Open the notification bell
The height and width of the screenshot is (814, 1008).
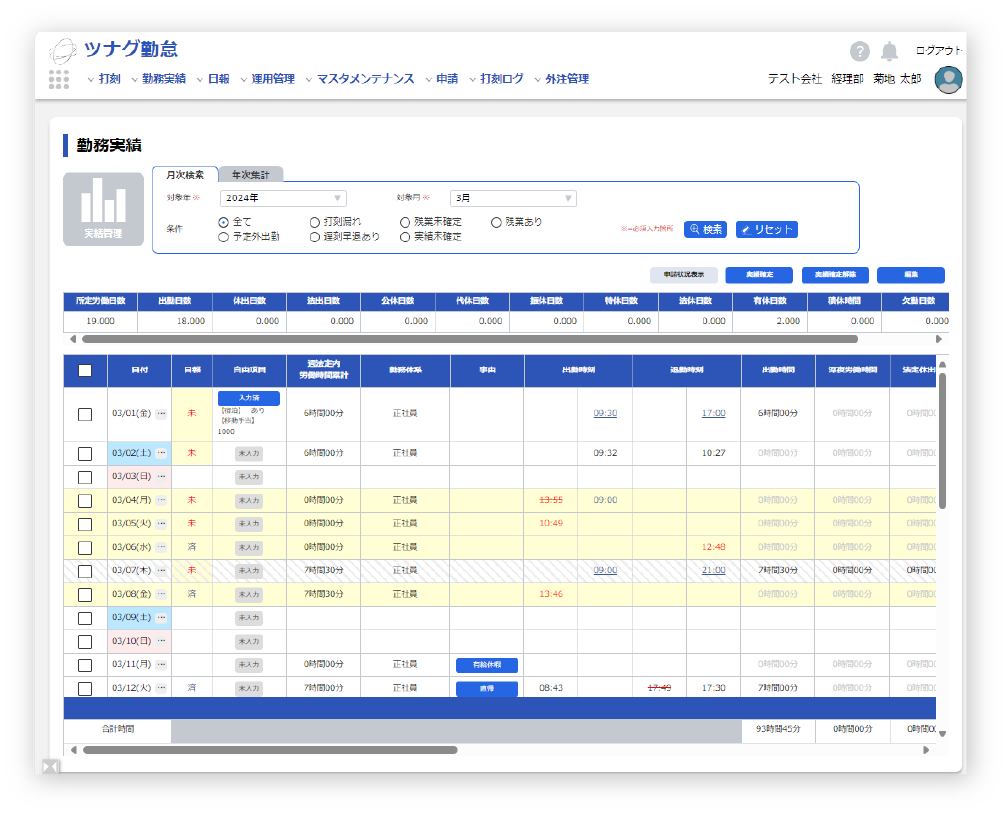click(889, 51)
